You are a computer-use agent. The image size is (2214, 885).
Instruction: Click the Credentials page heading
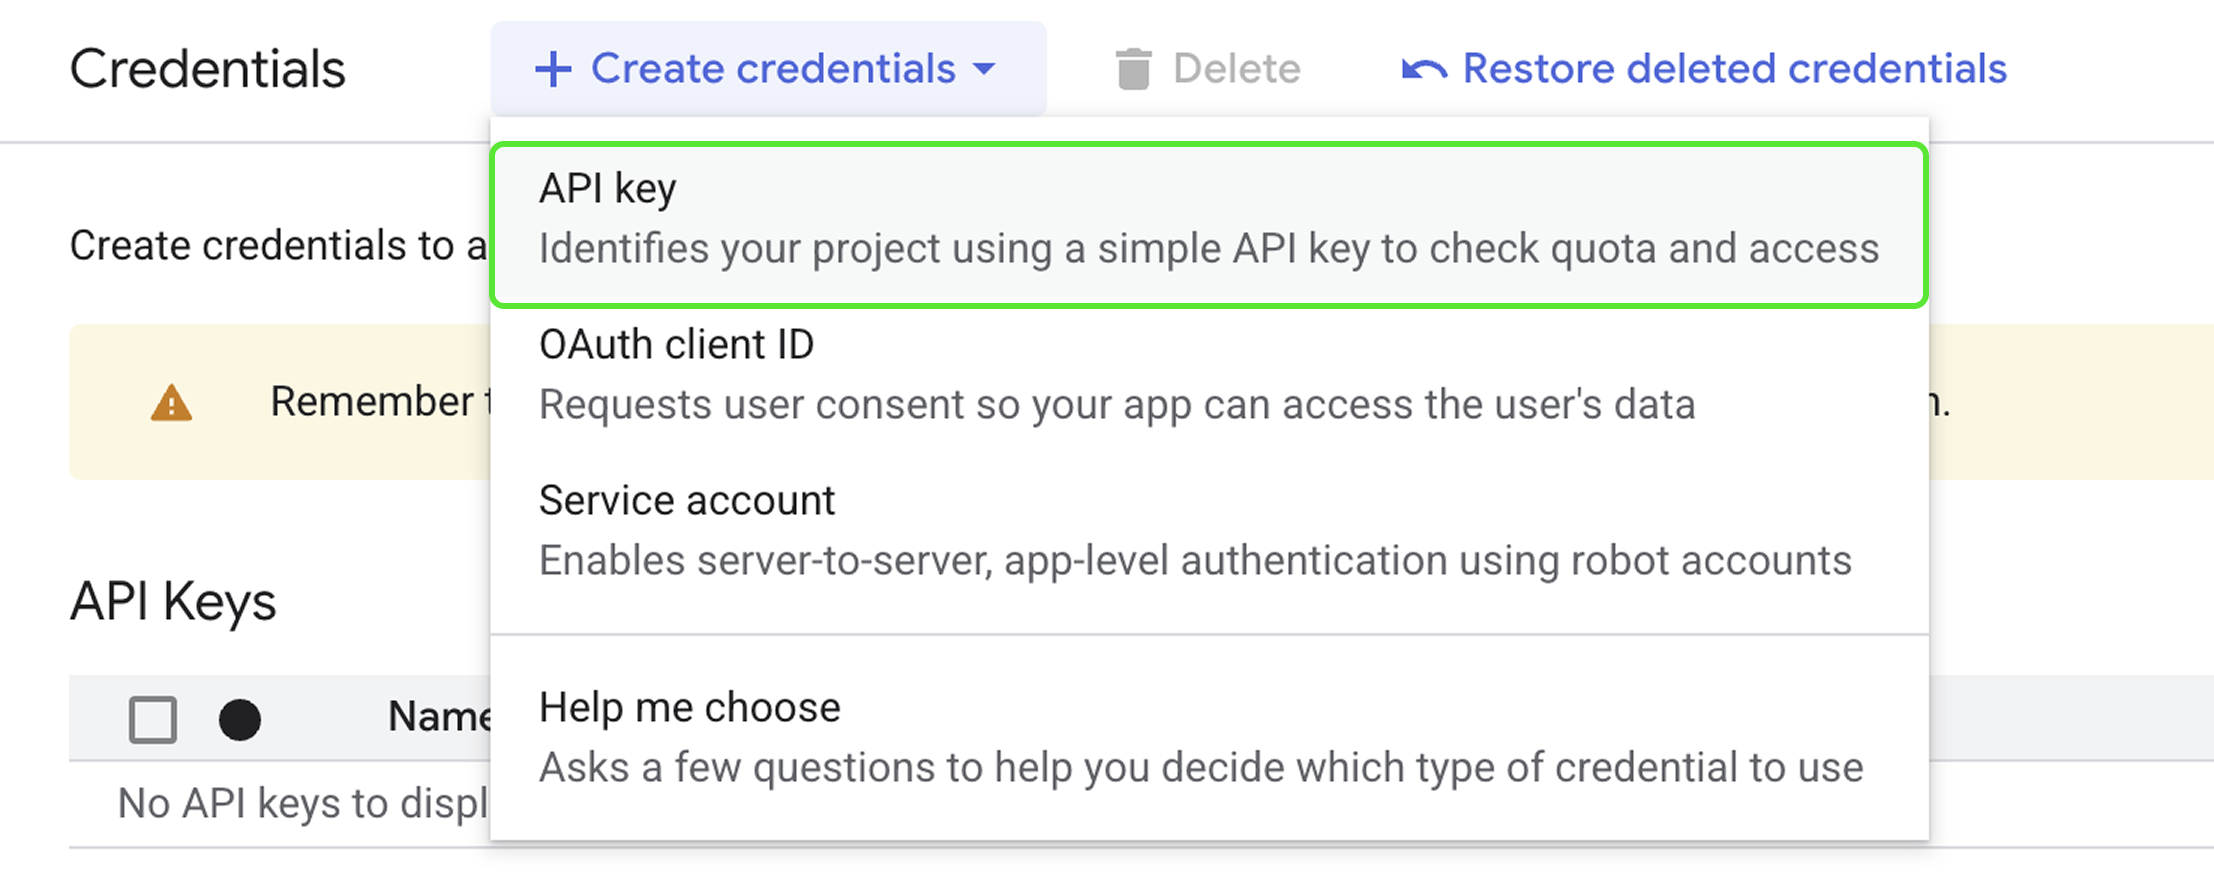click(x=208, y=69)
